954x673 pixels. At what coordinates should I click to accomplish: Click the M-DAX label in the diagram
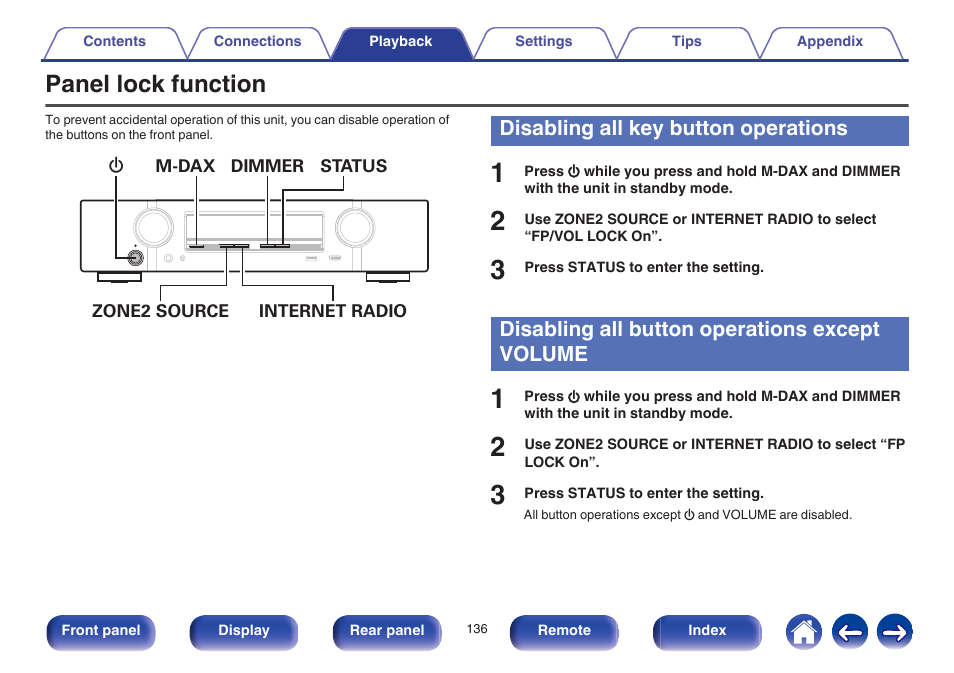pyautogui.click(x=185, y=166)
